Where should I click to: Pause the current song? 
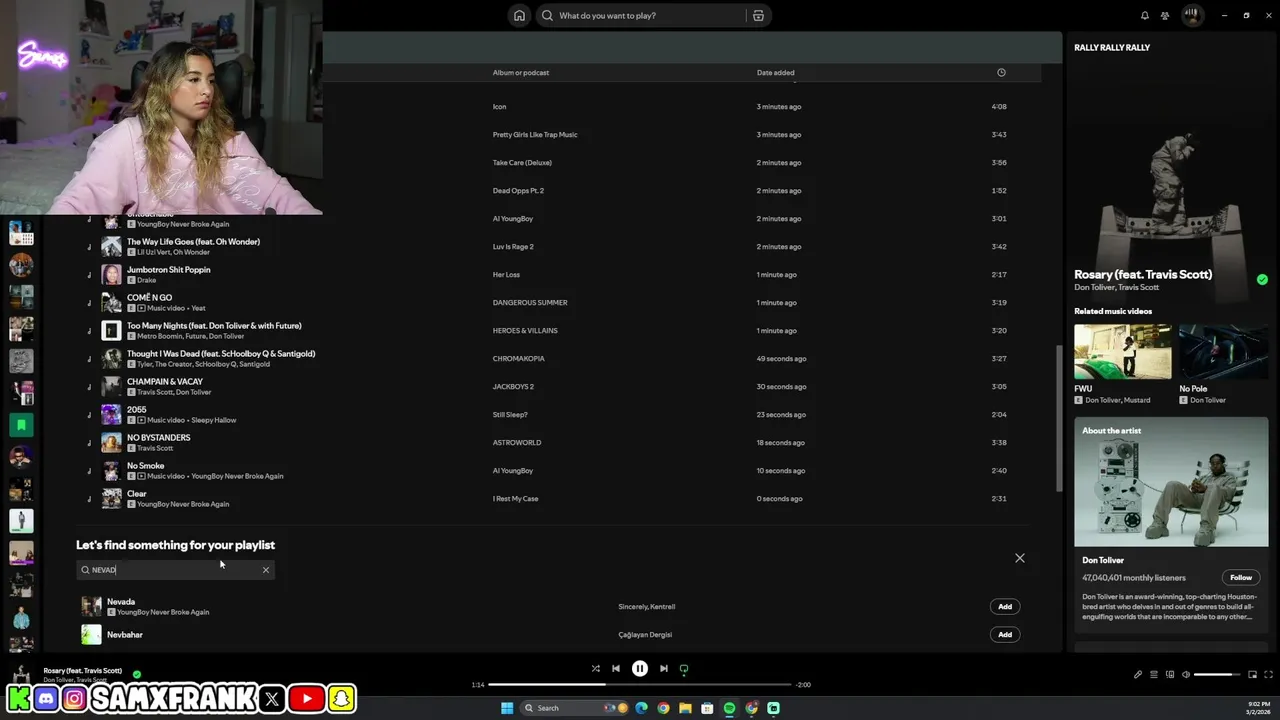tap(640, 668)
